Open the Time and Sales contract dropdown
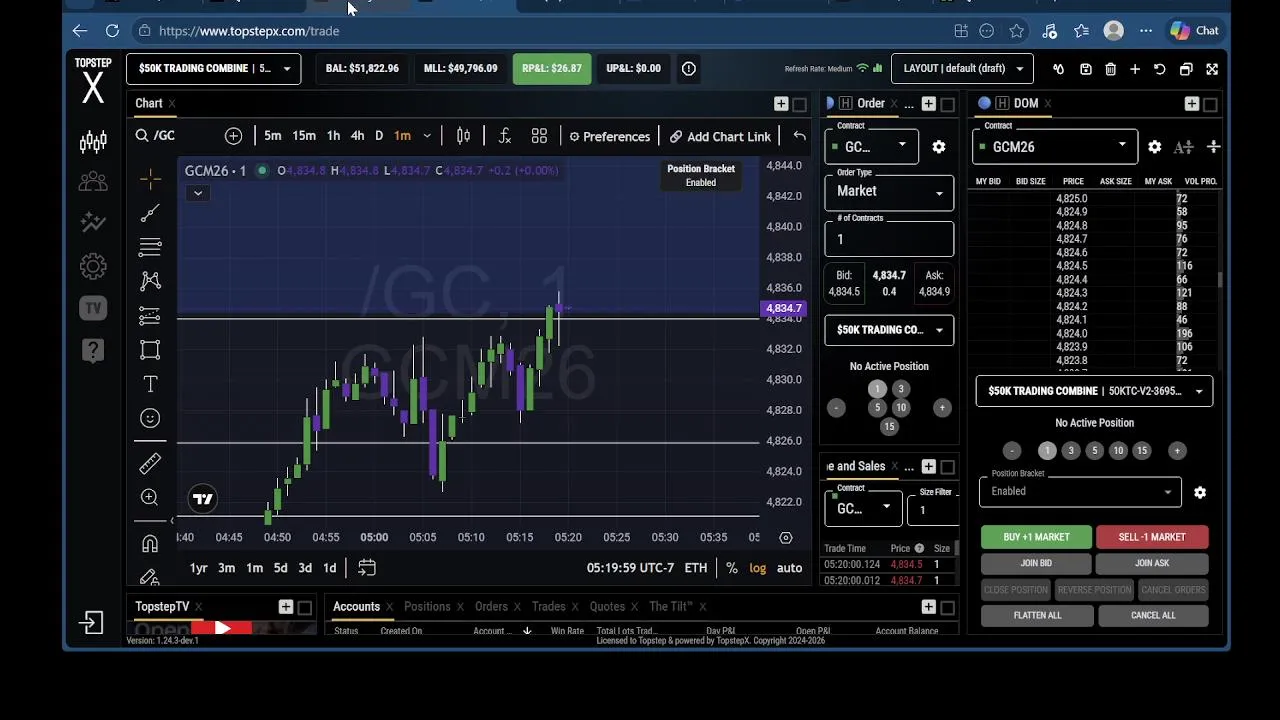The image size is (1280, 720). pos(862,508)
